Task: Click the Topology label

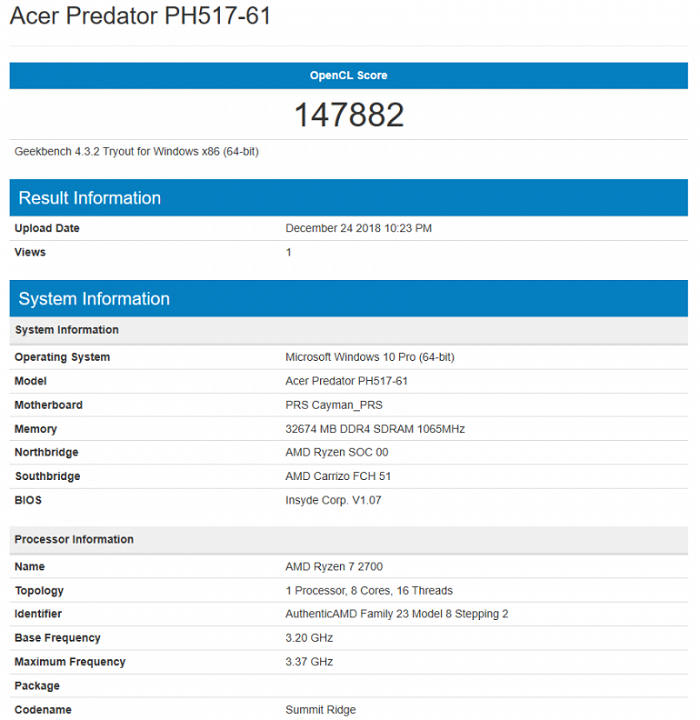Action: (39, 591)
